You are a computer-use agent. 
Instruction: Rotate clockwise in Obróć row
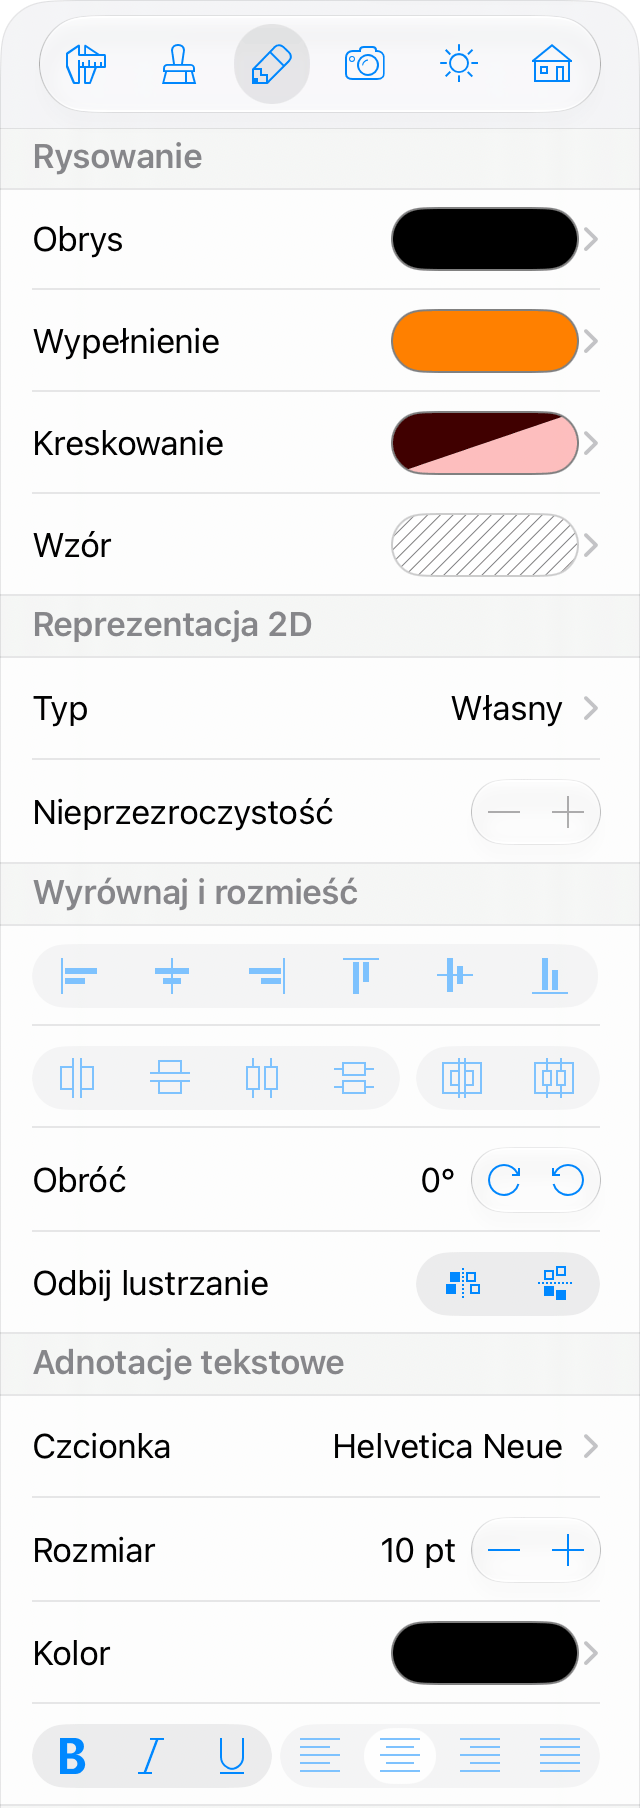pos(504,1181)
